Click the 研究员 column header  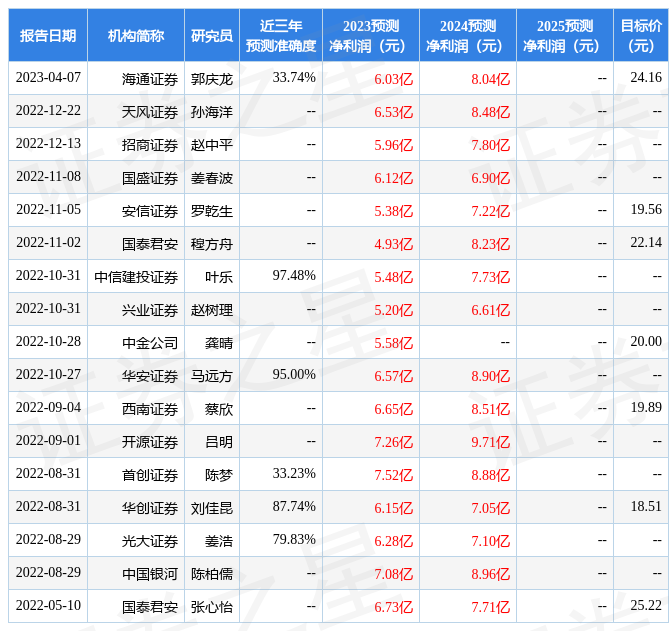(212, 35)
